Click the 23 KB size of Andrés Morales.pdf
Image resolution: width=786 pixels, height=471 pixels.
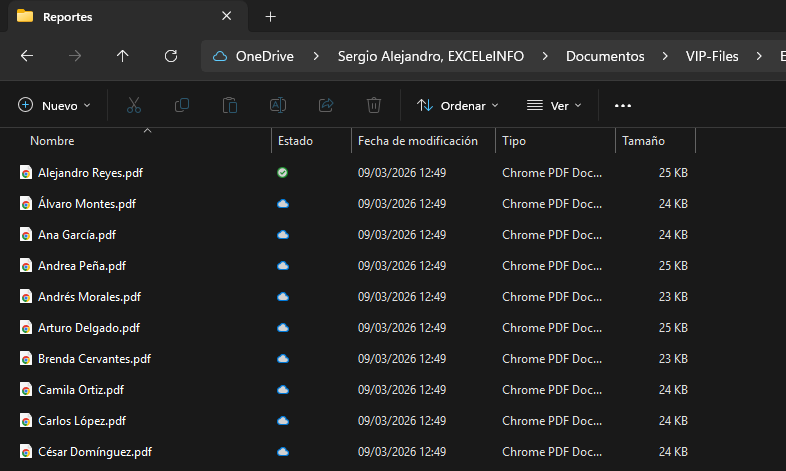coord(673,297)
